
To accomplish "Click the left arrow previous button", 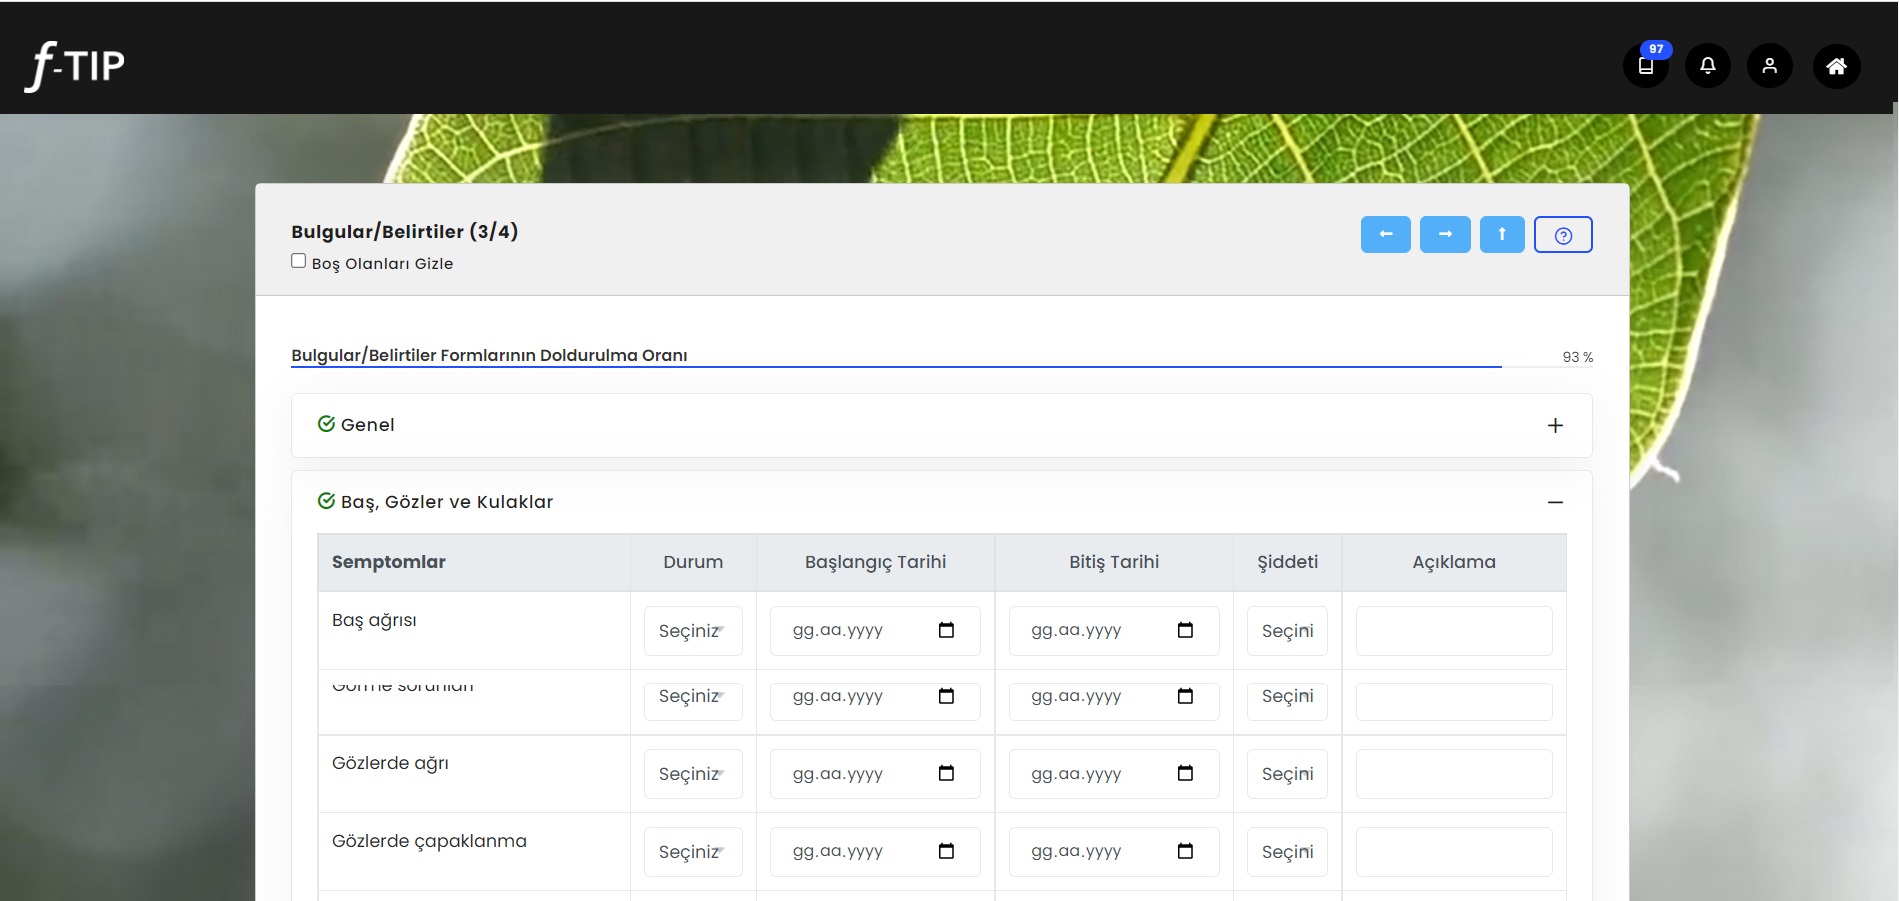I will pyautogui.click(x=1386, y=234).
